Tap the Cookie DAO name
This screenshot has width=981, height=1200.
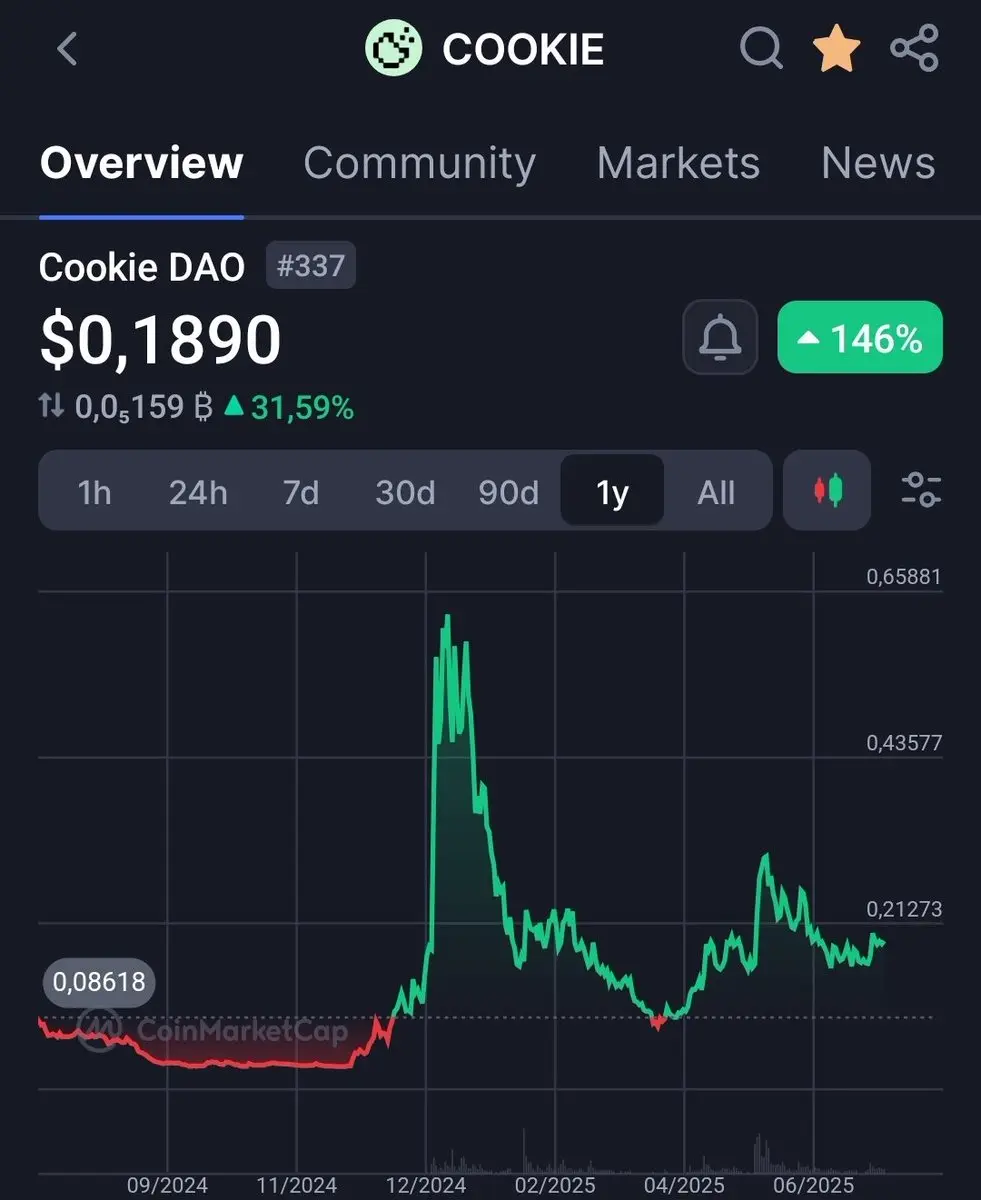click(x=142, y=267)
